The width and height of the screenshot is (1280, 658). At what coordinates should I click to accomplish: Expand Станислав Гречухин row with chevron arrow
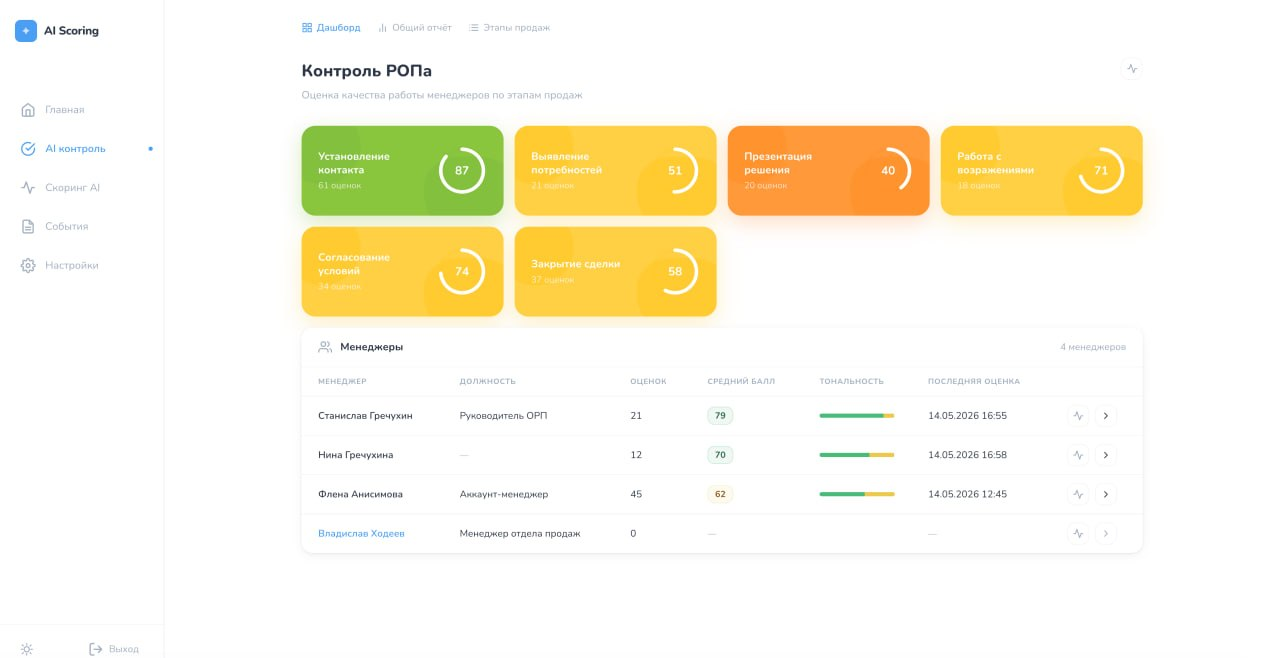click(1105, 415)
